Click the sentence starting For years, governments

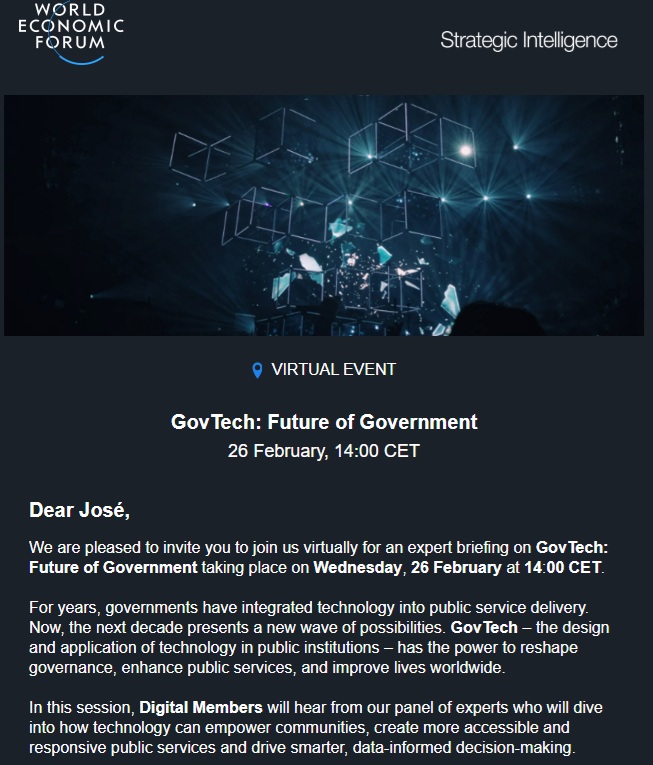[300, 608]
